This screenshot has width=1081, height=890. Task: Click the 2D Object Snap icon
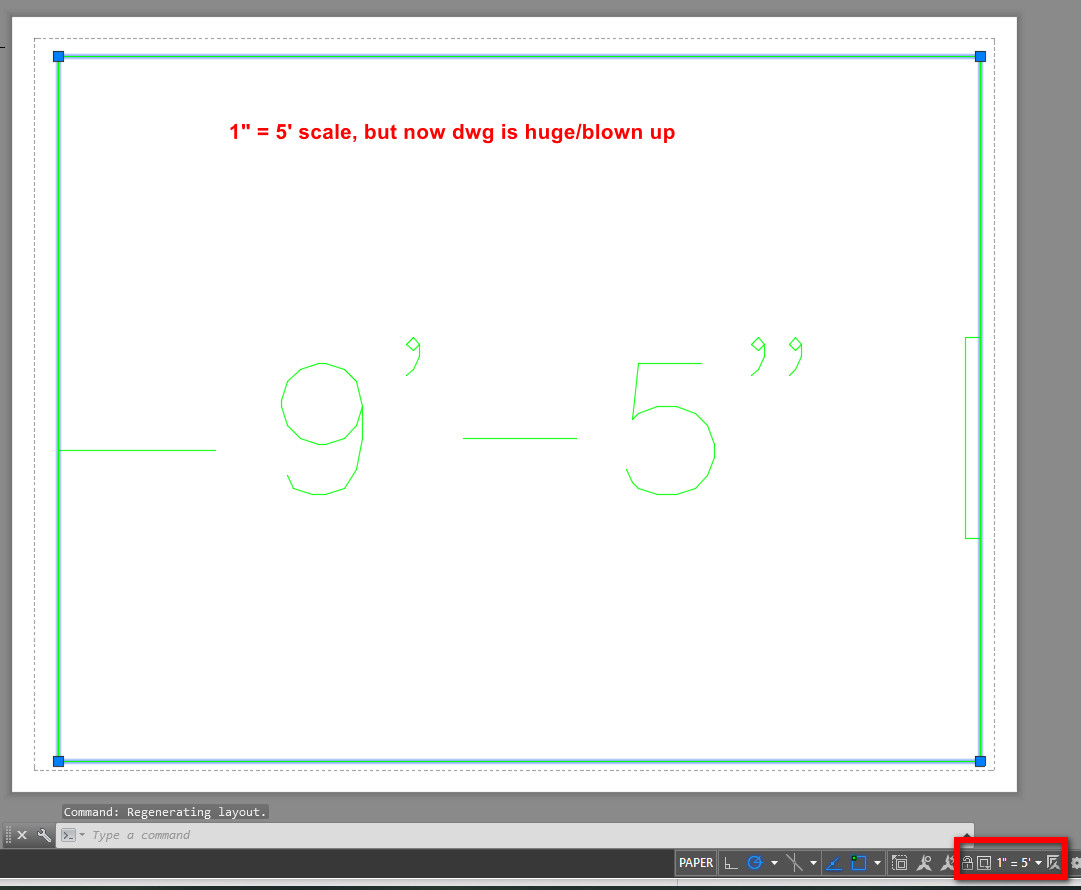click(x=858, y=862)
